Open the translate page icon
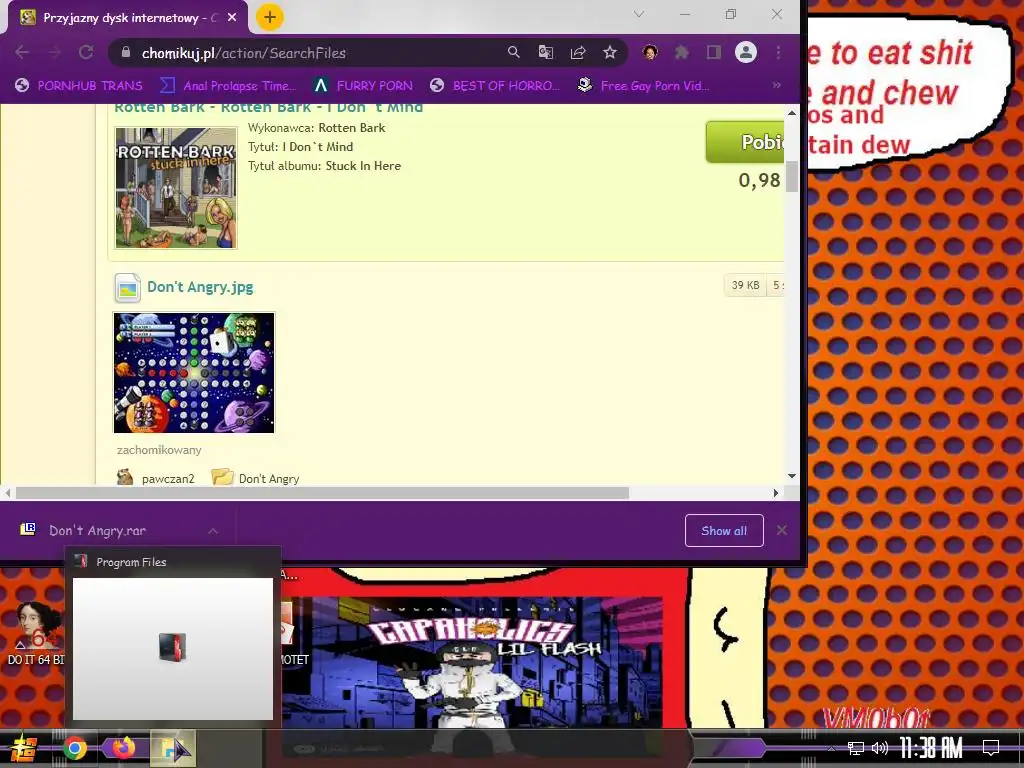This screenshot has height=768, width=1024. [x=545, y=52]
